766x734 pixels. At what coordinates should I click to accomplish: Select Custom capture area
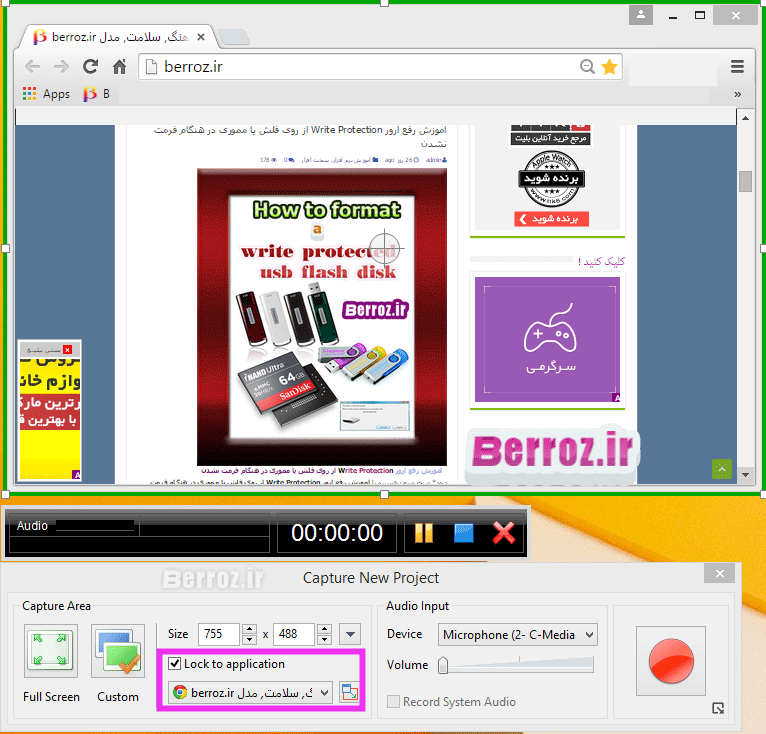coord(118,650)
